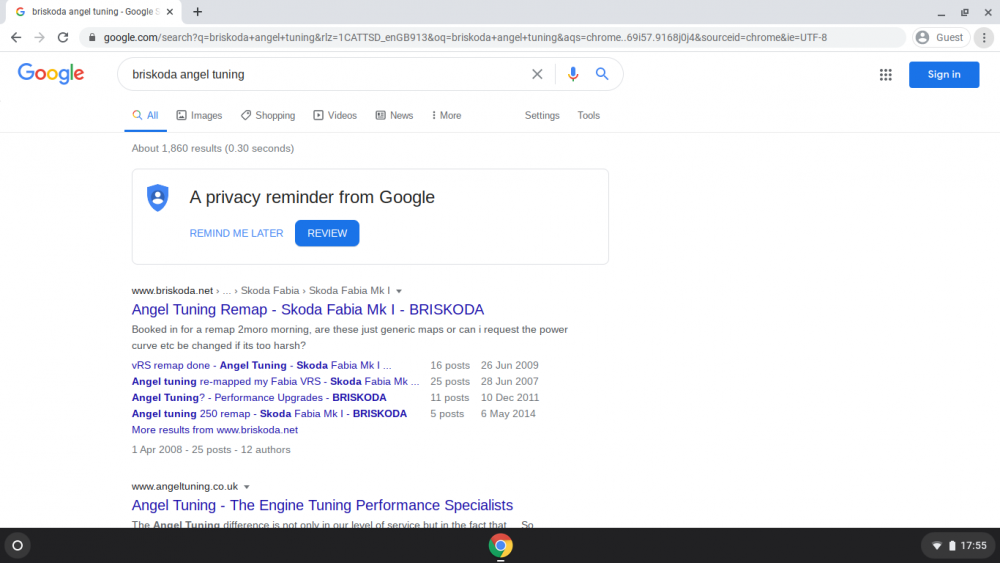Viewport: 1000px width, 563px height.
Task: Submit search with the magnifier icon
Action: click(x=601, y=74)
